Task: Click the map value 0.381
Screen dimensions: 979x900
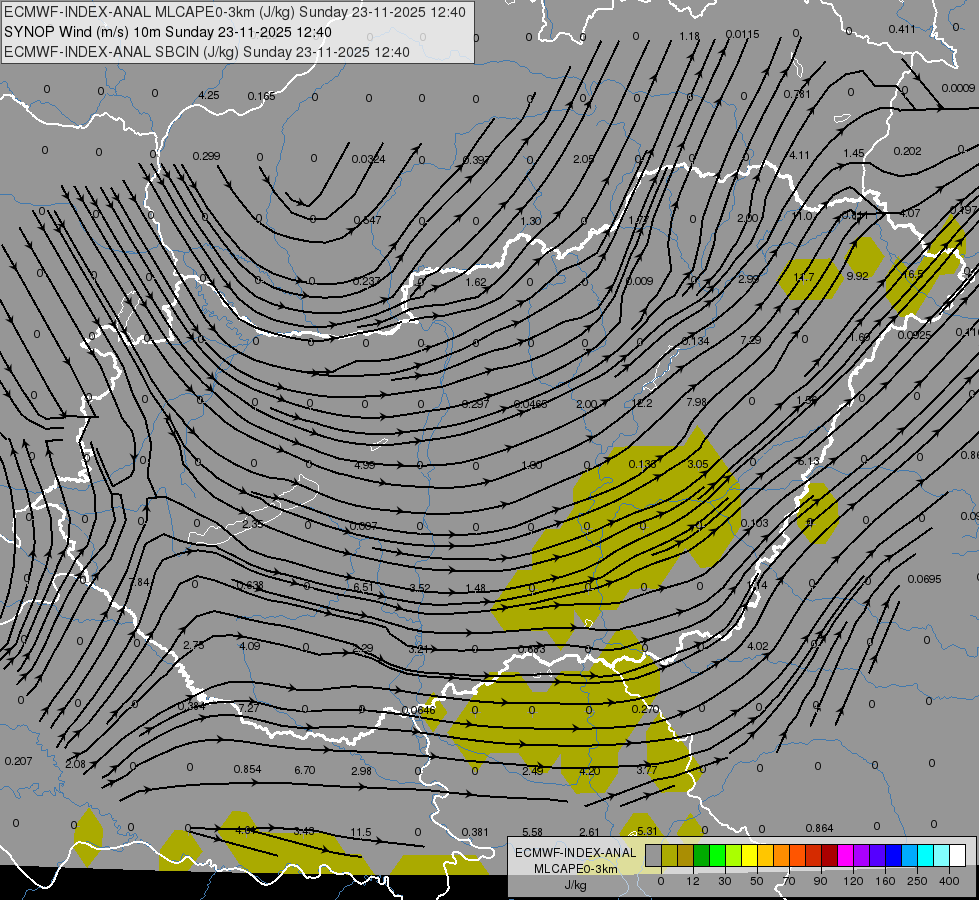Action: (x=475, y=833)
